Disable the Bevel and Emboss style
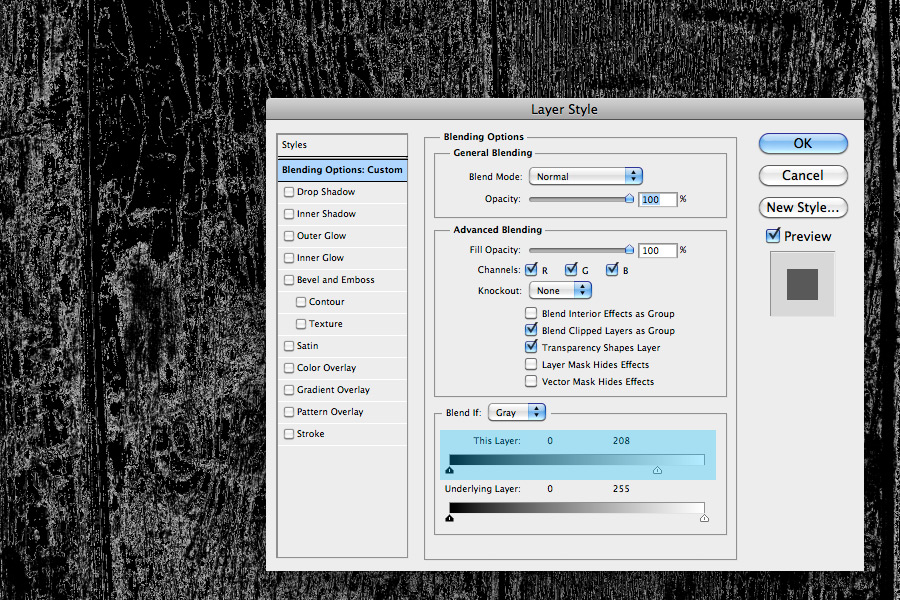This screenshot has height=600, width=900. (289, 279)
